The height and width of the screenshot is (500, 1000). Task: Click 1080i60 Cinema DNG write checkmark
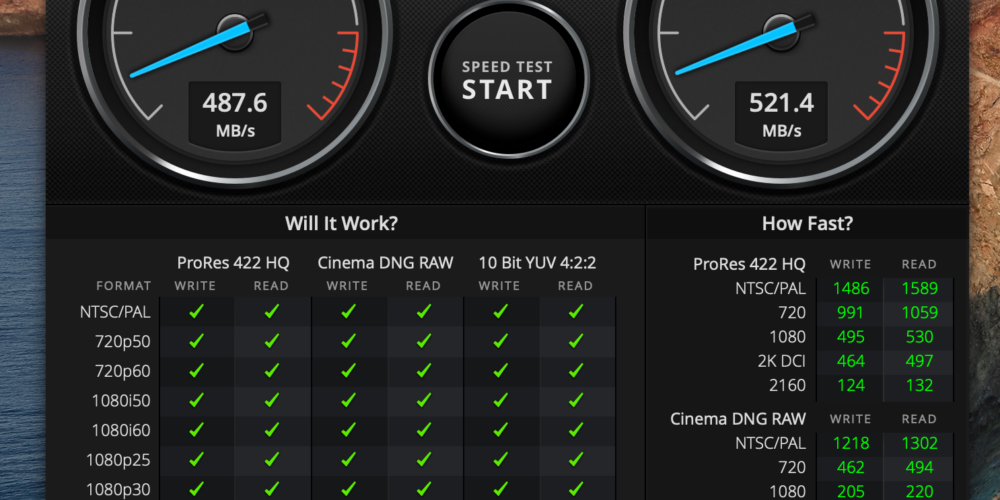click(x=348, y=430)
